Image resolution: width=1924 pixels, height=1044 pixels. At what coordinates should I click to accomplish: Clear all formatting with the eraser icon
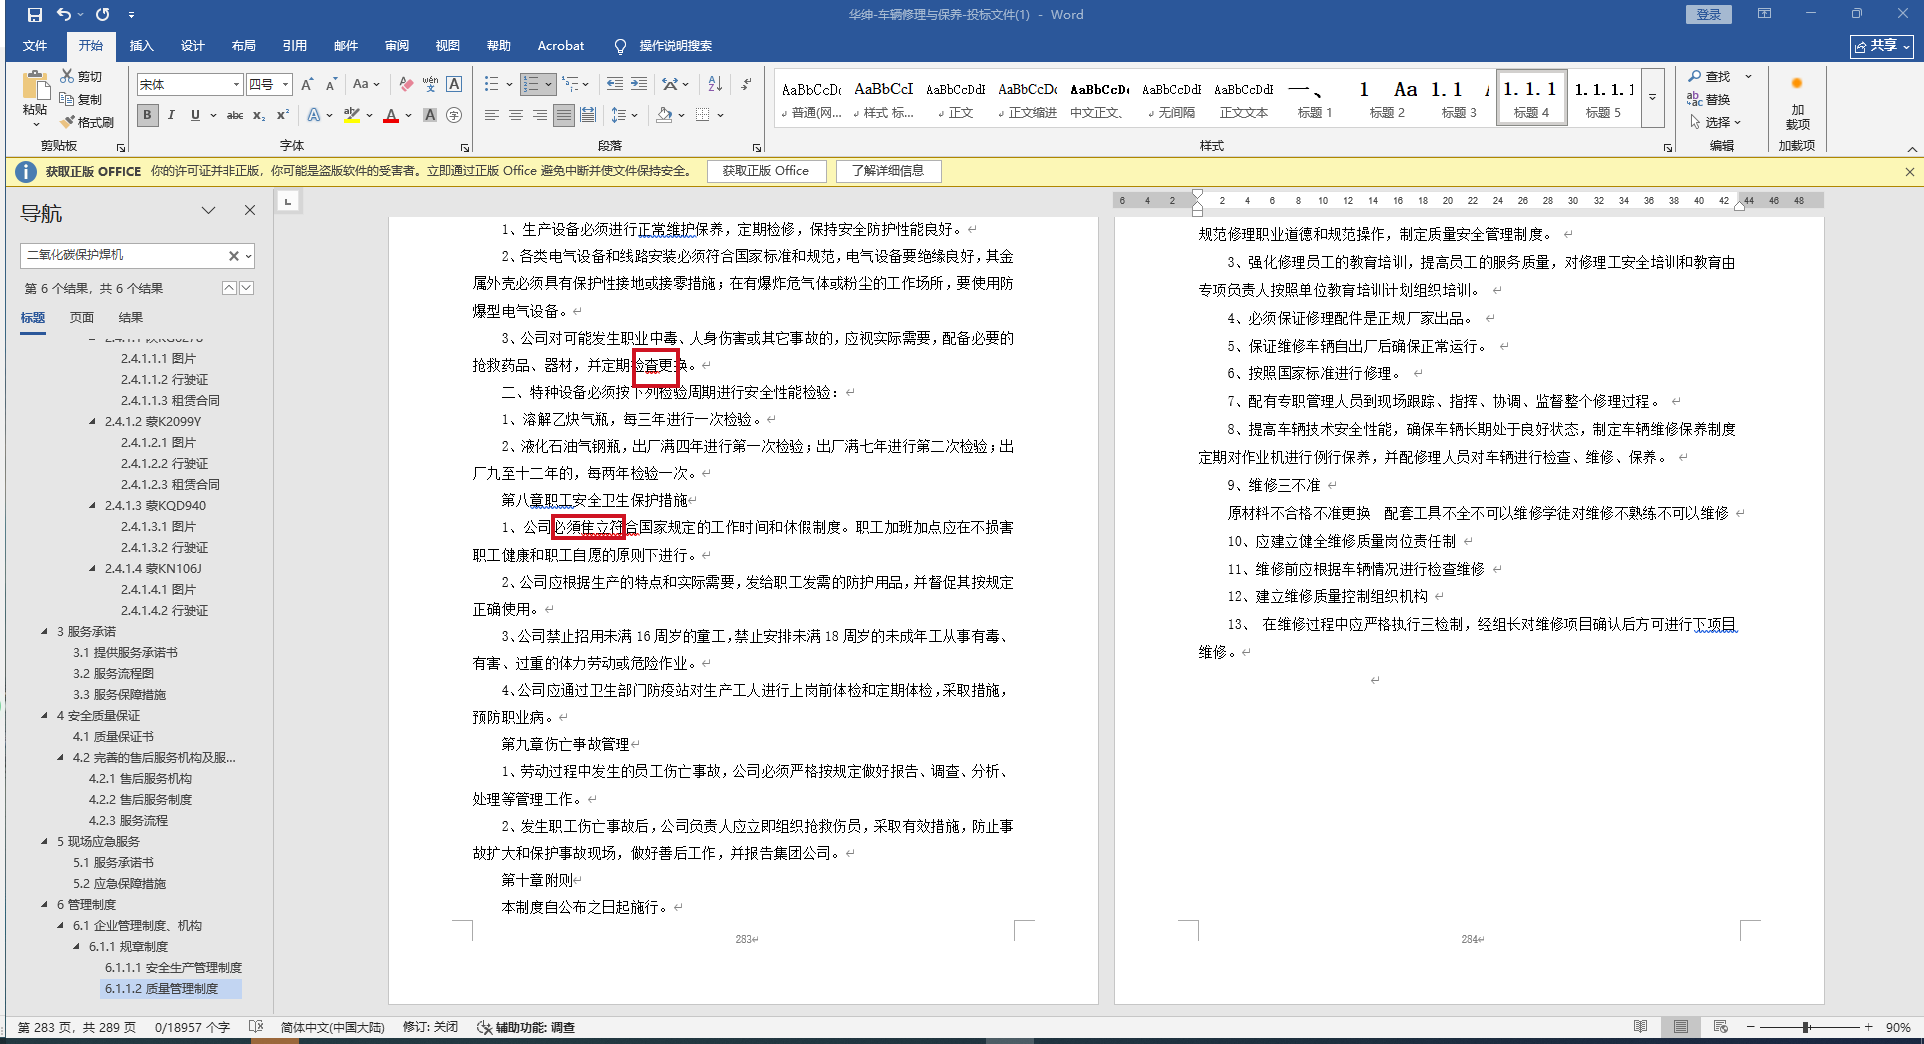point(405,85)
